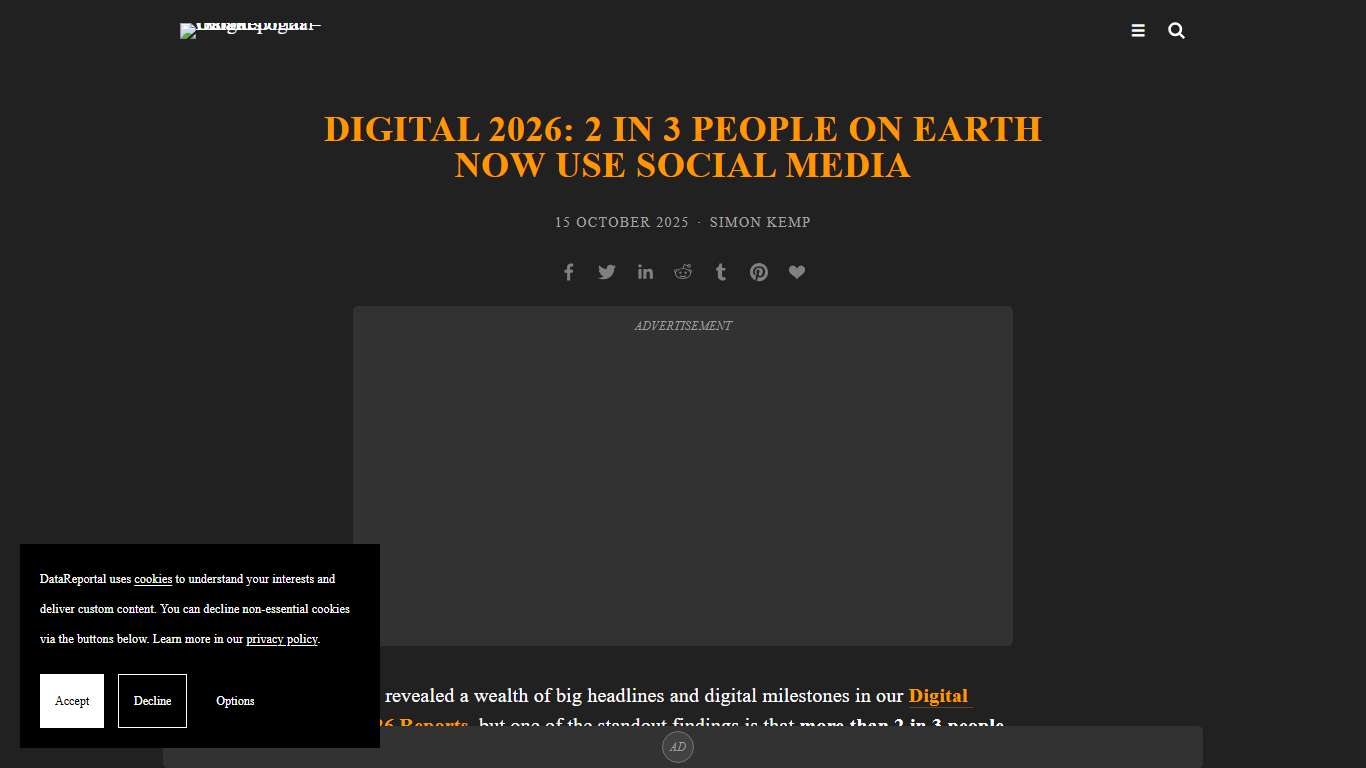Viewport: 1366px width, 768px height.
Task: Click the AD label at page bottom
Action: point(678,747)
